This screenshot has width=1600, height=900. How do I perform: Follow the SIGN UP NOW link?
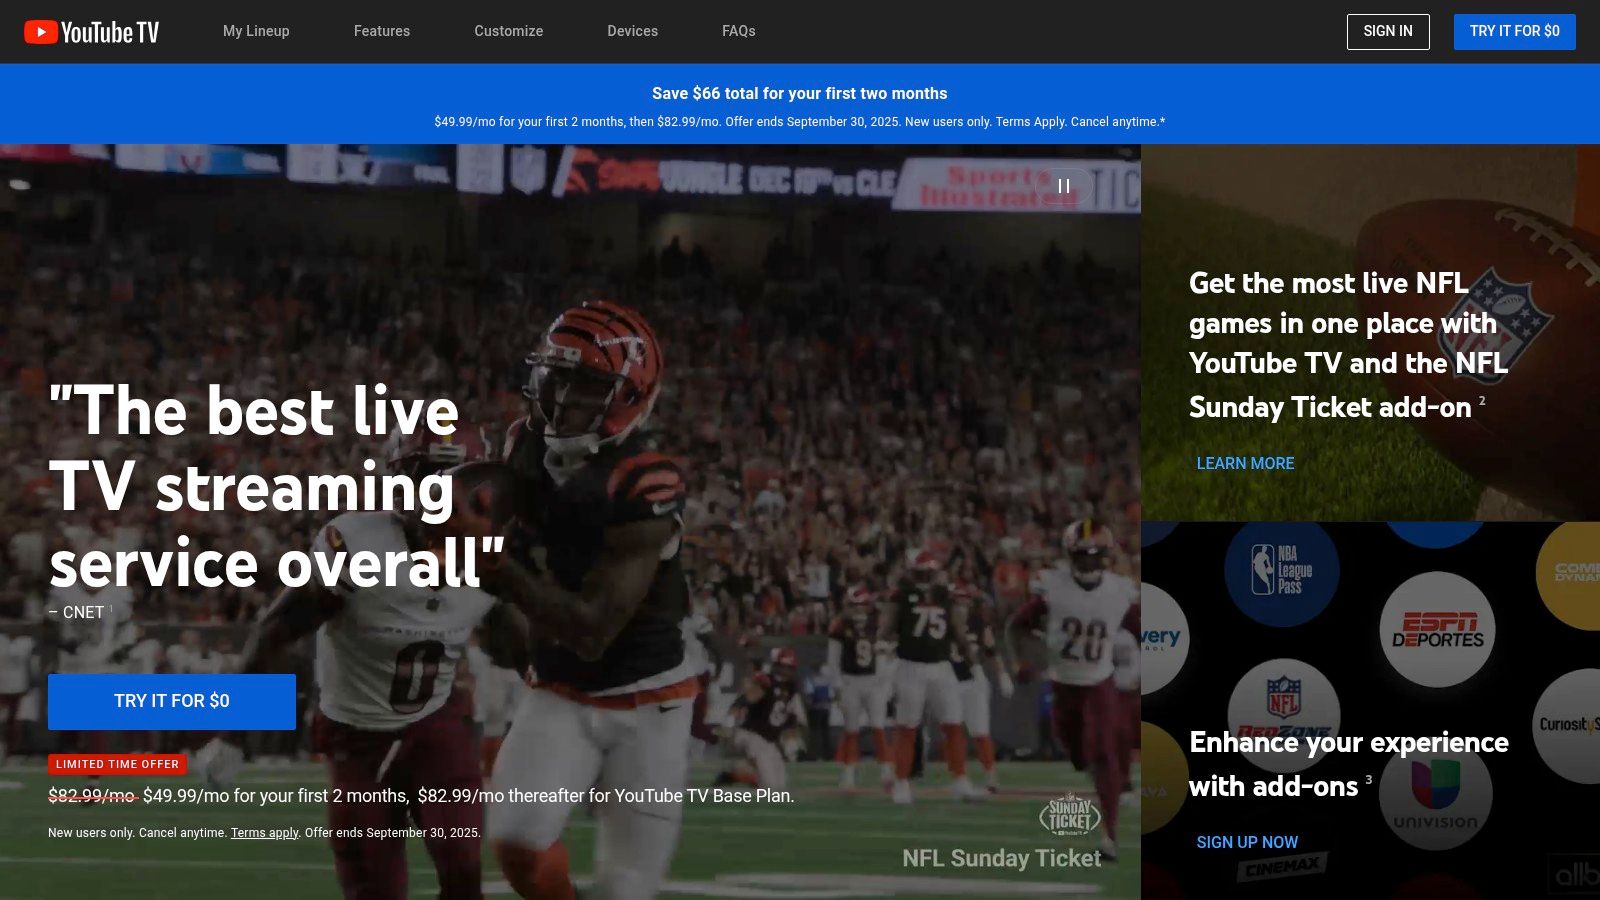pos(1247,842)
